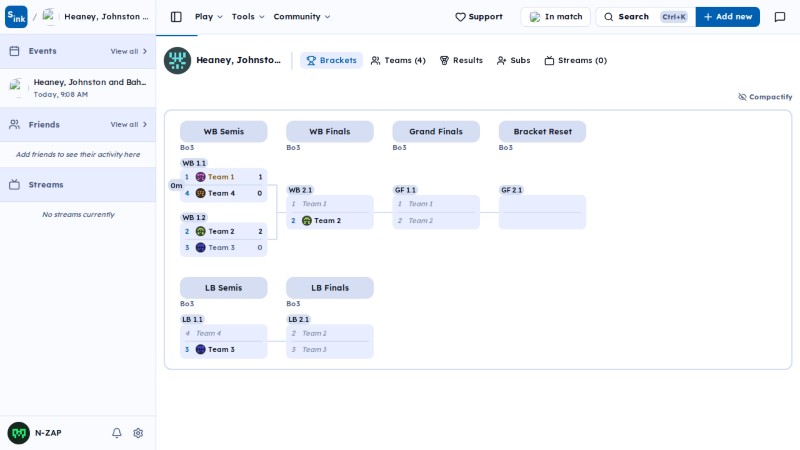
Task: Click Team 3 avatar in WB 1.2
Action: coord(201,247)
